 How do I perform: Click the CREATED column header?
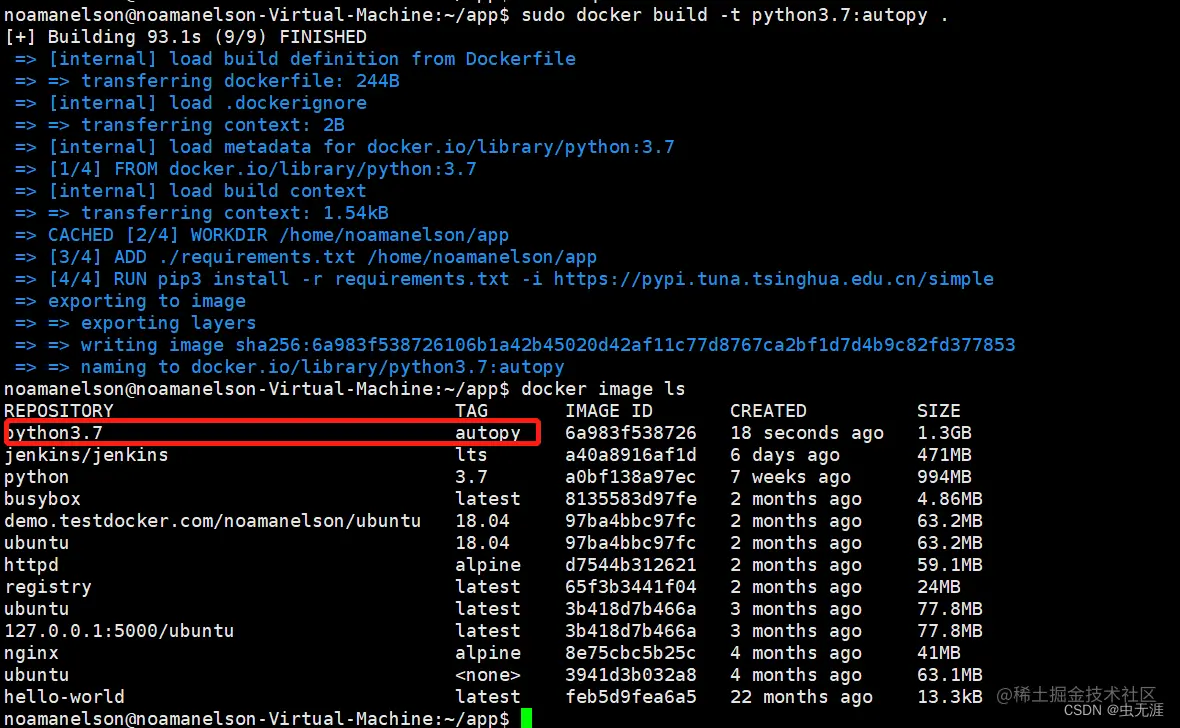coord(768,411)
